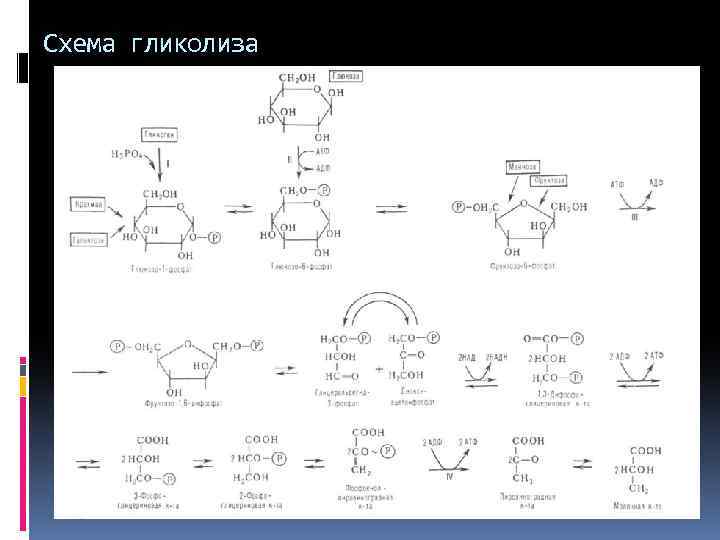Click the "3-Фосфоглицериновая к-та" caption
The width and height of the screenshot is (720, 540).
pos(149,501)
